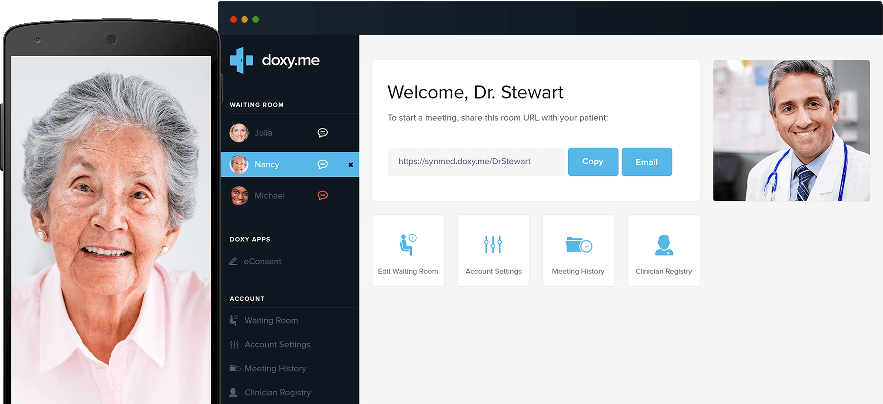Viewport: 883px width, 404px height.
Task: Remove Nancy with the x icon
Action: (350, 165)
